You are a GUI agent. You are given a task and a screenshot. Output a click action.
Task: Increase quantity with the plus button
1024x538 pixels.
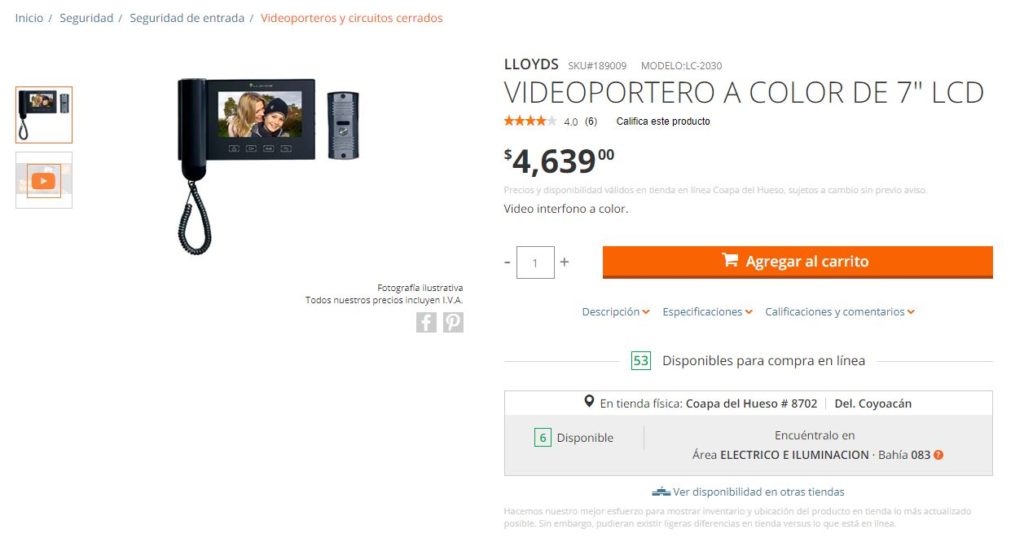tap(564, 262)
